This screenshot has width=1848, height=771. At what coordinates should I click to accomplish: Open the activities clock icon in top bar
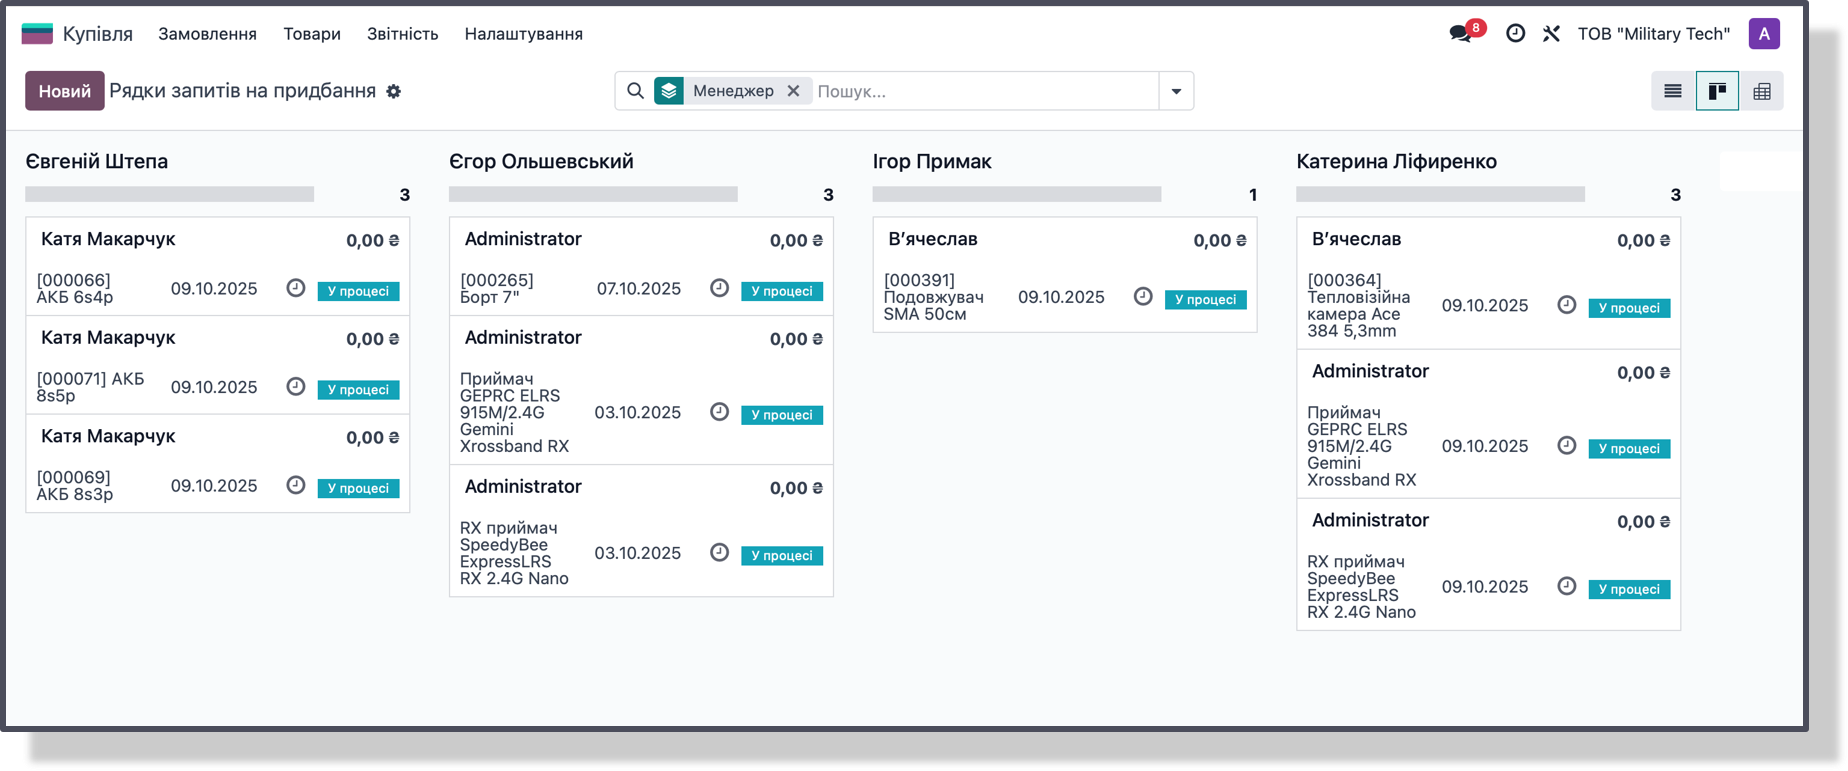tap(1515, 33)
